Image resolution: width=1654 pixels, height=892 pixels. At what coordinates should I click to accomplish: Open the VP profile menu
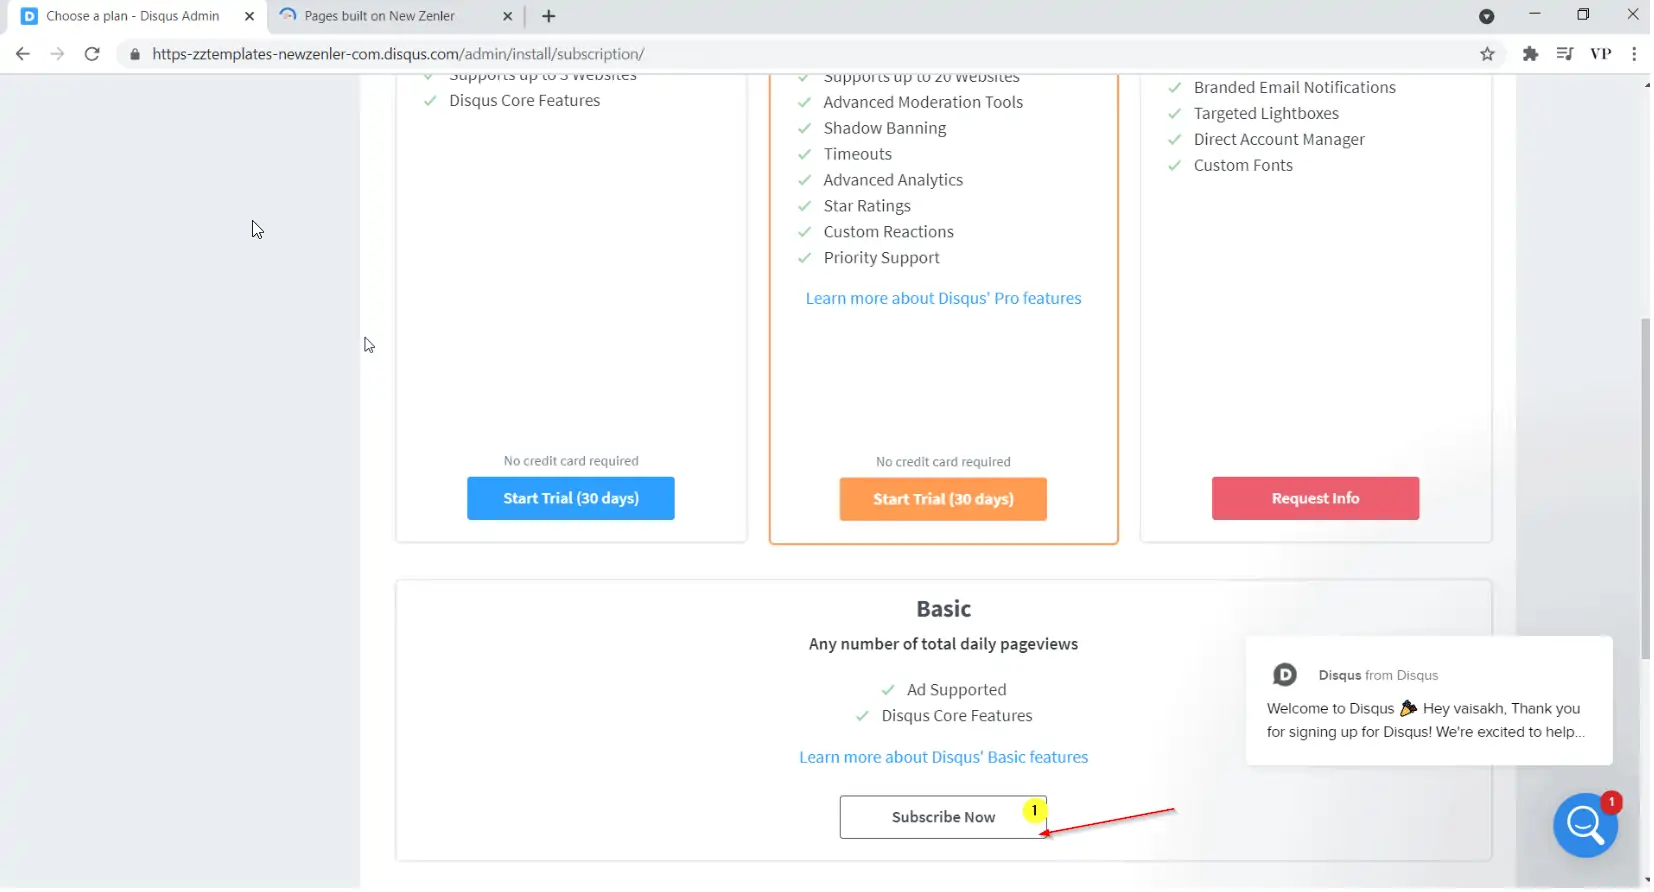(x=1600, y=54)
